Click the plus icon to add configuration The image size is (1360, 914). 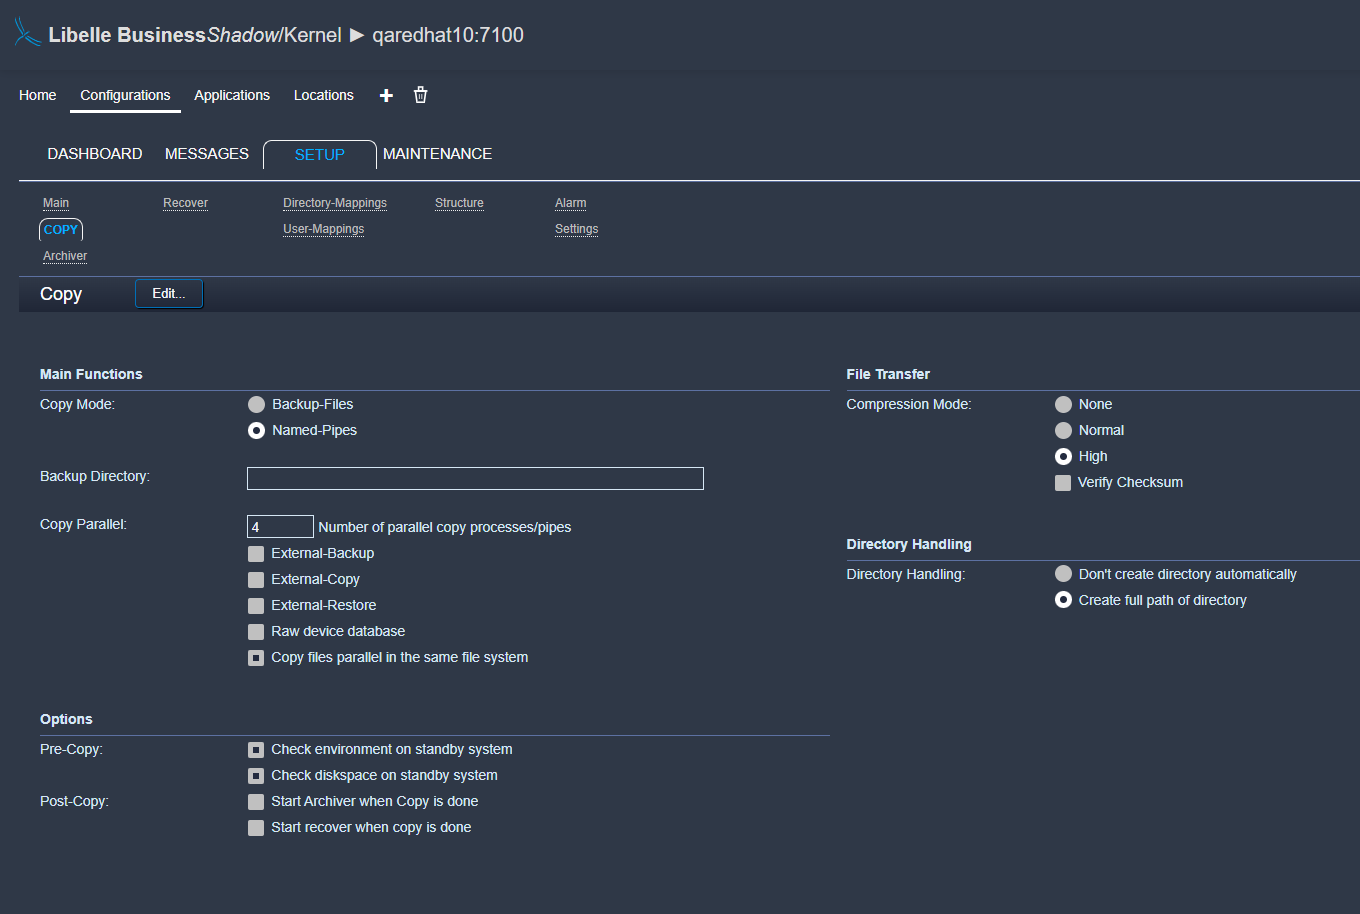point(386,95)
